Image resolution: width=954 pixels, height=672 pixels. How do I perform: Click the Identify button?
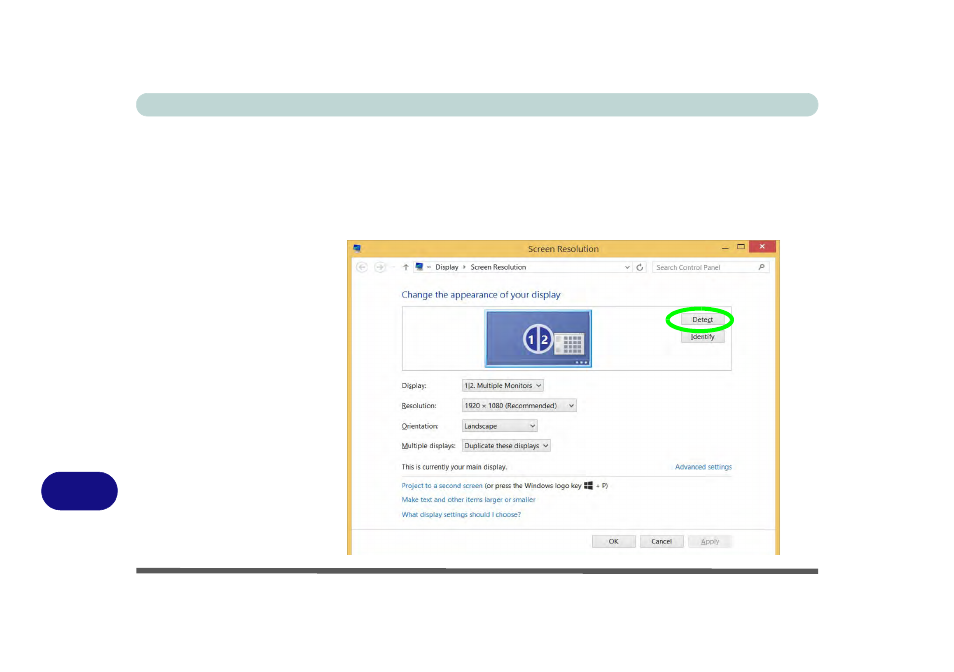702,337
